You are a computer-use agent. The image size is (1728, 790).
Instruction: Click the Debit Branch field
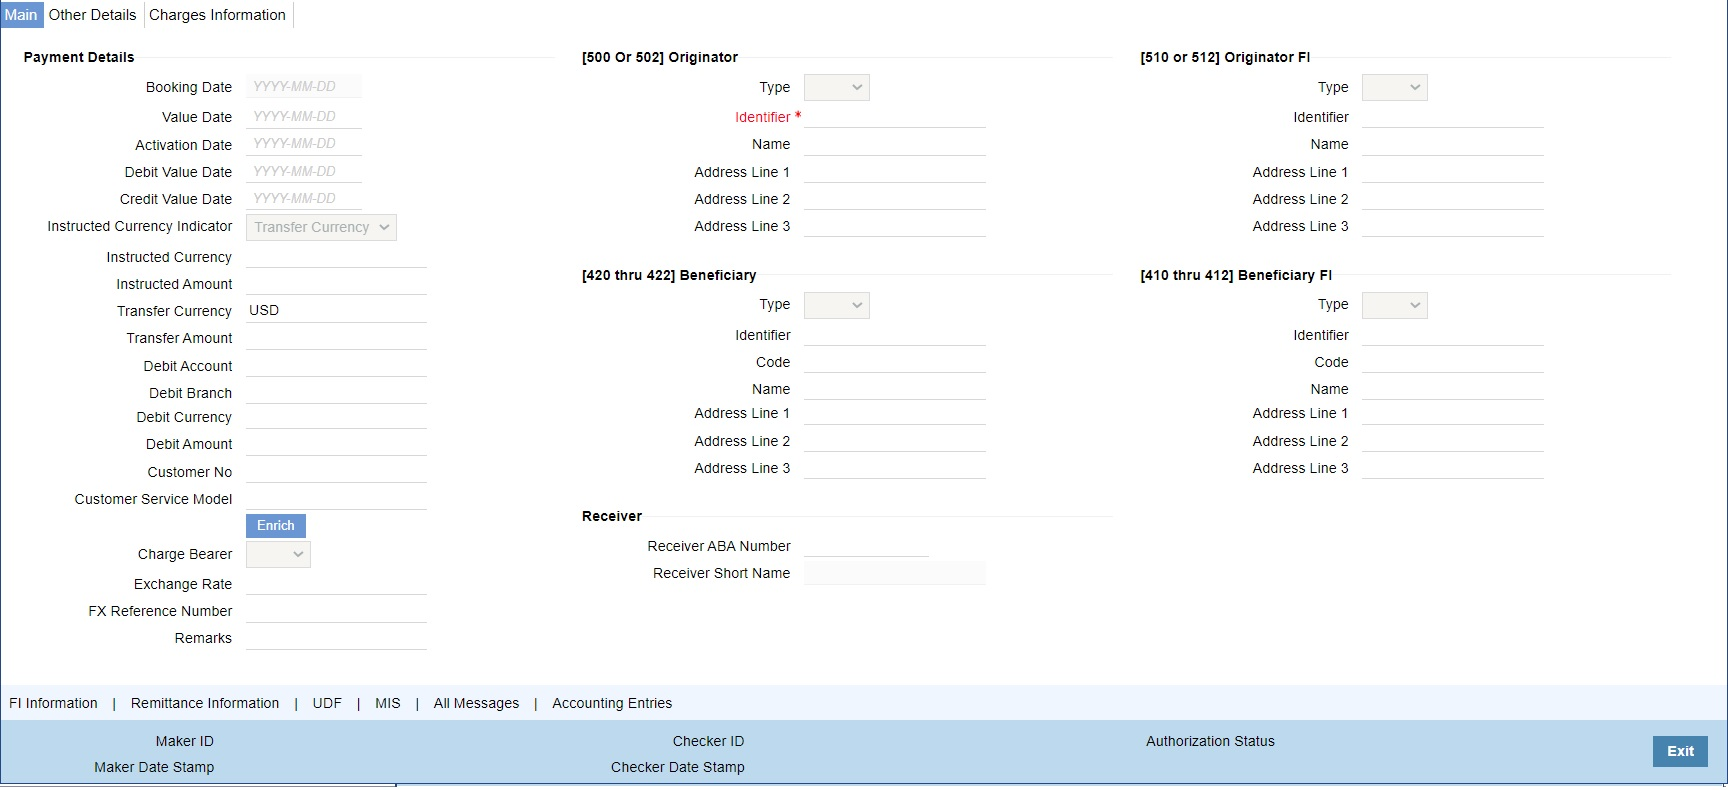click(x=336, y=393)
